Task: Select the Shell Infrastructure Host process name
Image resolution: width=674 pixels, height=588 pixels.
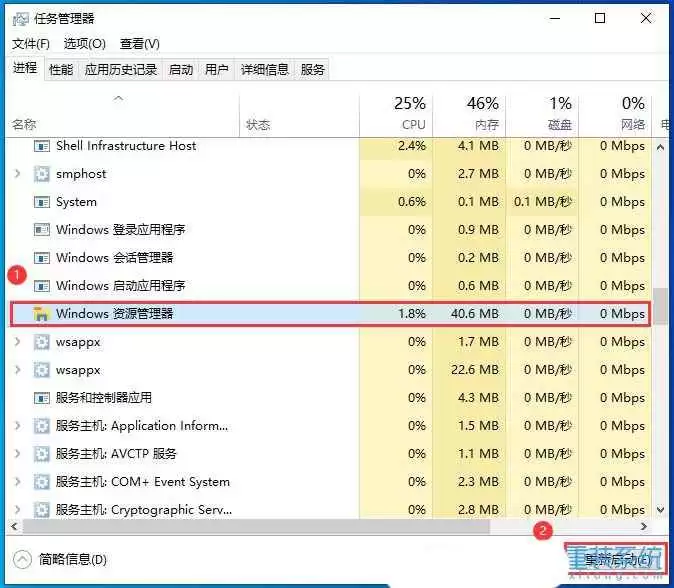Action: click(126, 146)
